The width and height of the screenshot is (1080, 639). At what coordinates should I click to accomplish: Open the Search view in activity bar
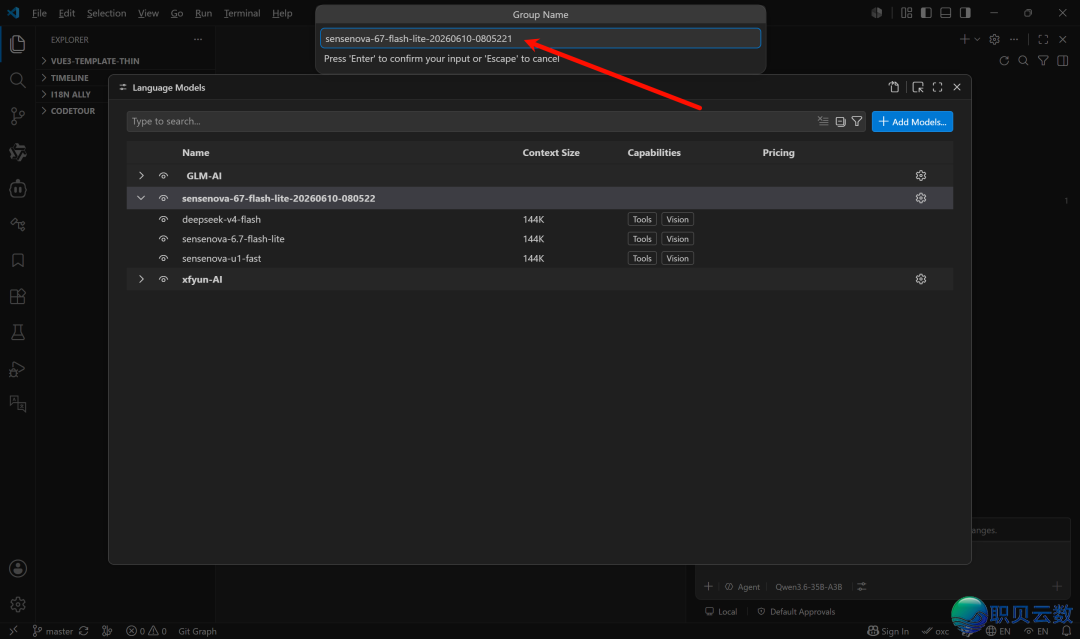18,80
